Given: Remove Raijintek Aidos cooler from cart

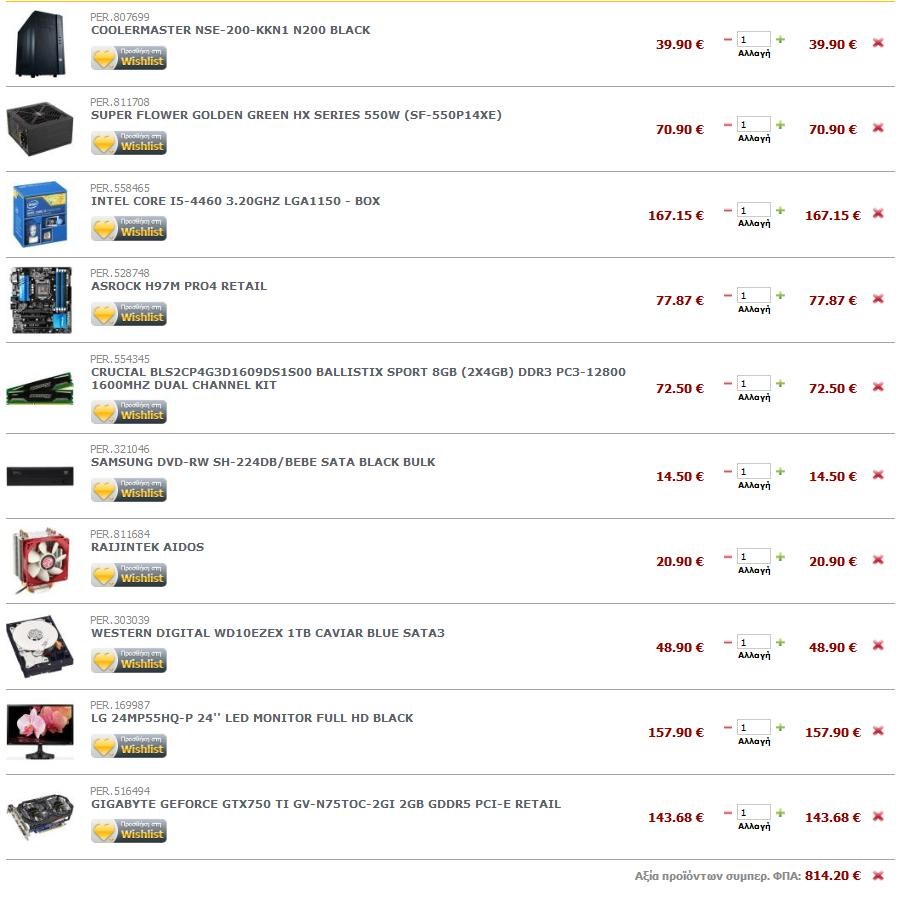Looking at the screenshot, I should tap(878, 560).
